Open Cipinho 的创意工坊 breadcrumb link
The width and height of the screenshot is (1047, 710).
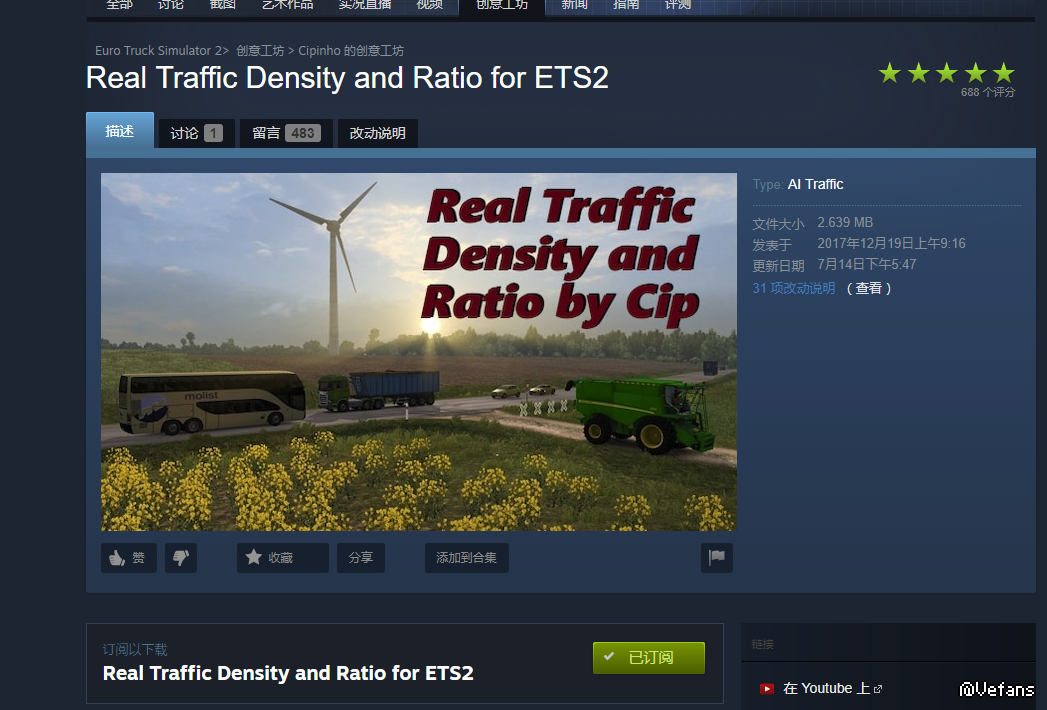pyautogui.click(x=351, y=51)
